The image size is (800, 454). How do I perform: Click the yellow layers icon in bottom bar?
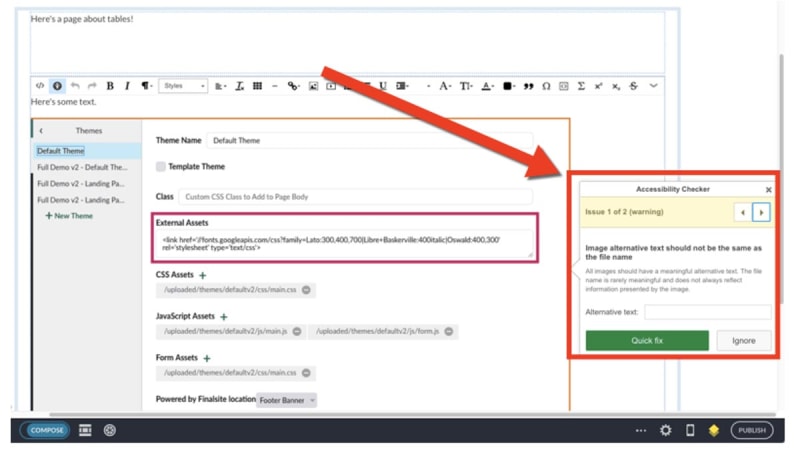pyautogui.click(x=714, y=431)
